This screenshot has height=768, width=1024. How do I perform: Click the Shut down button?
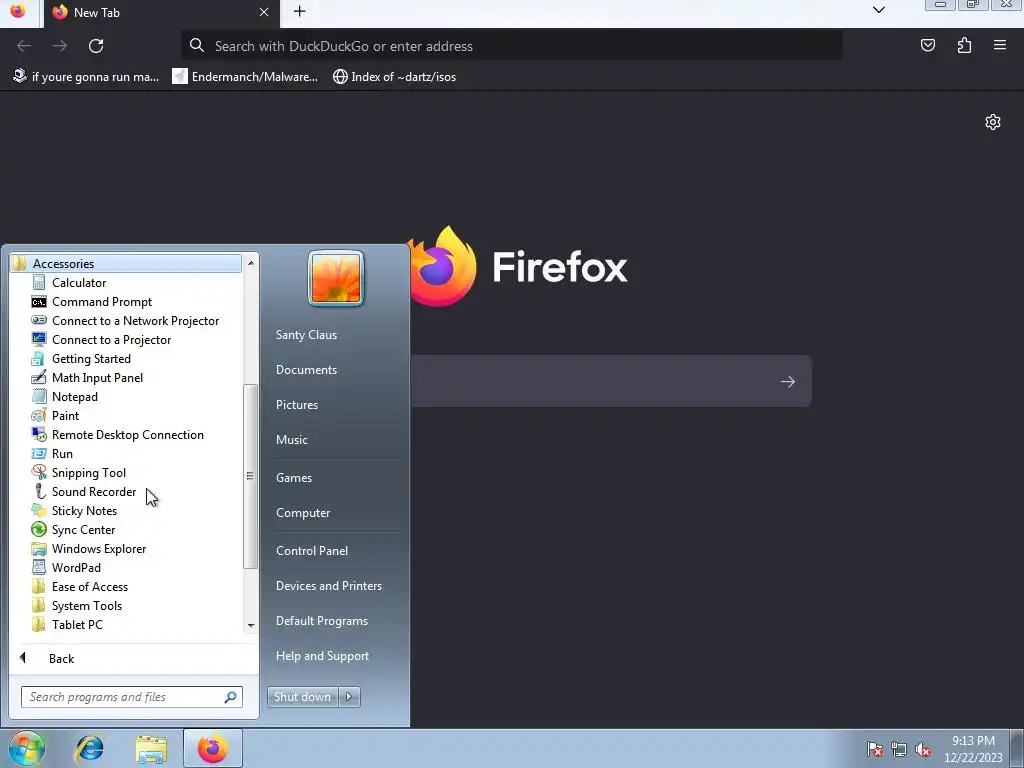[x=302, y=697]
